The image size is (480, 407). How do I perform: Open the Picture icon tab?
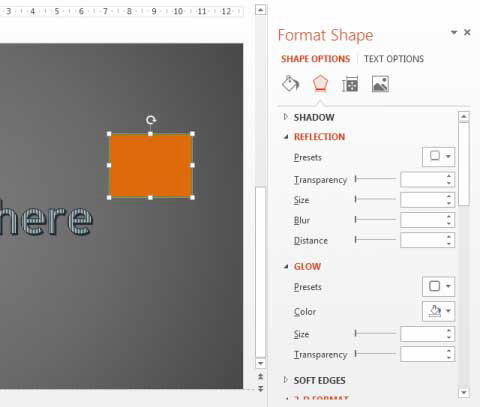[380, 84]
